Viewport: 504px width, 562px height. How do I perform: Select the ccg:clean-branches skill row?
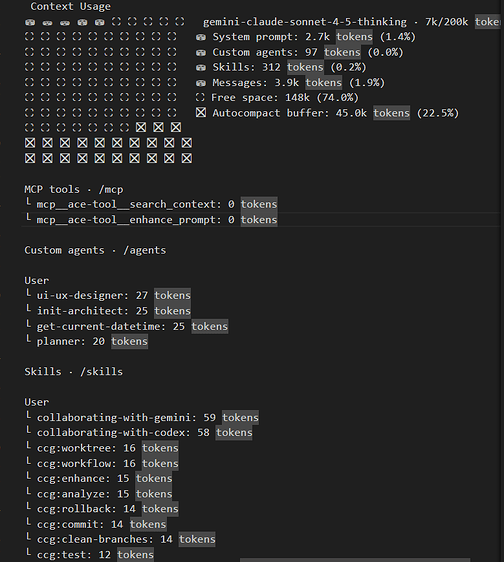[120, 539]
